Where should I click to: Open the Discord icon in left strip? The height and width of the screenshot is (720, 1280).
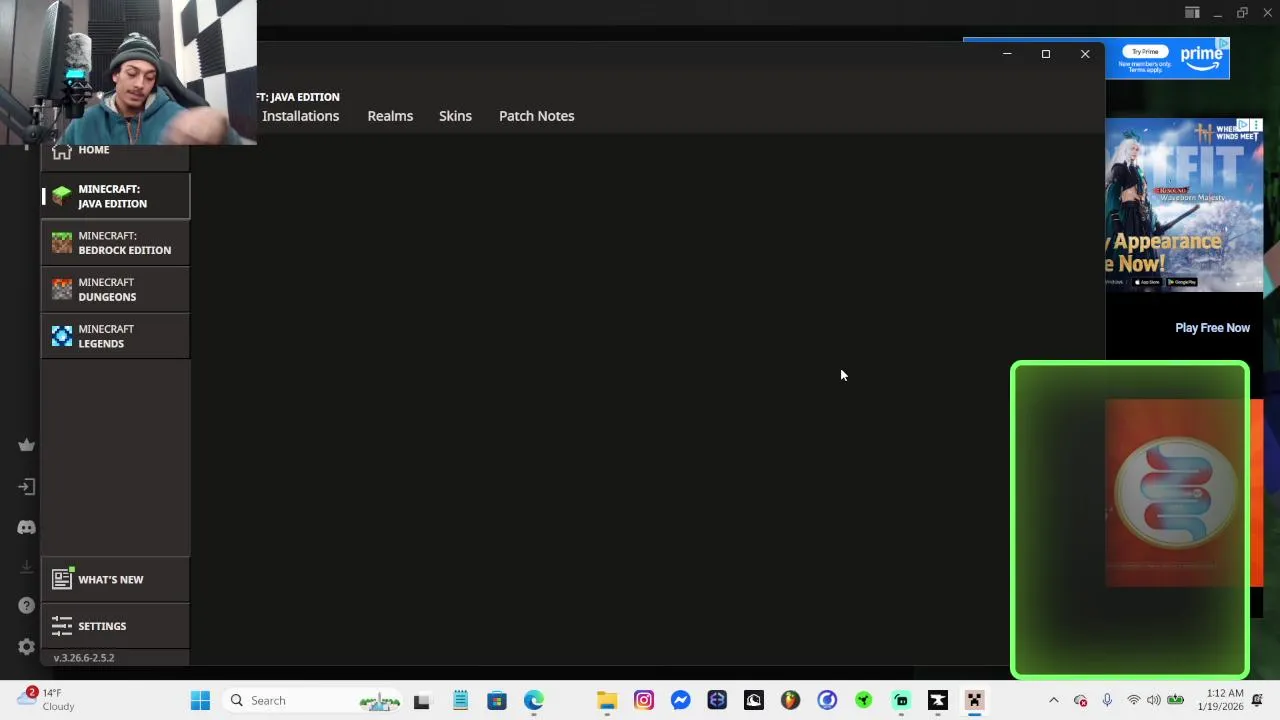[27, 527]
